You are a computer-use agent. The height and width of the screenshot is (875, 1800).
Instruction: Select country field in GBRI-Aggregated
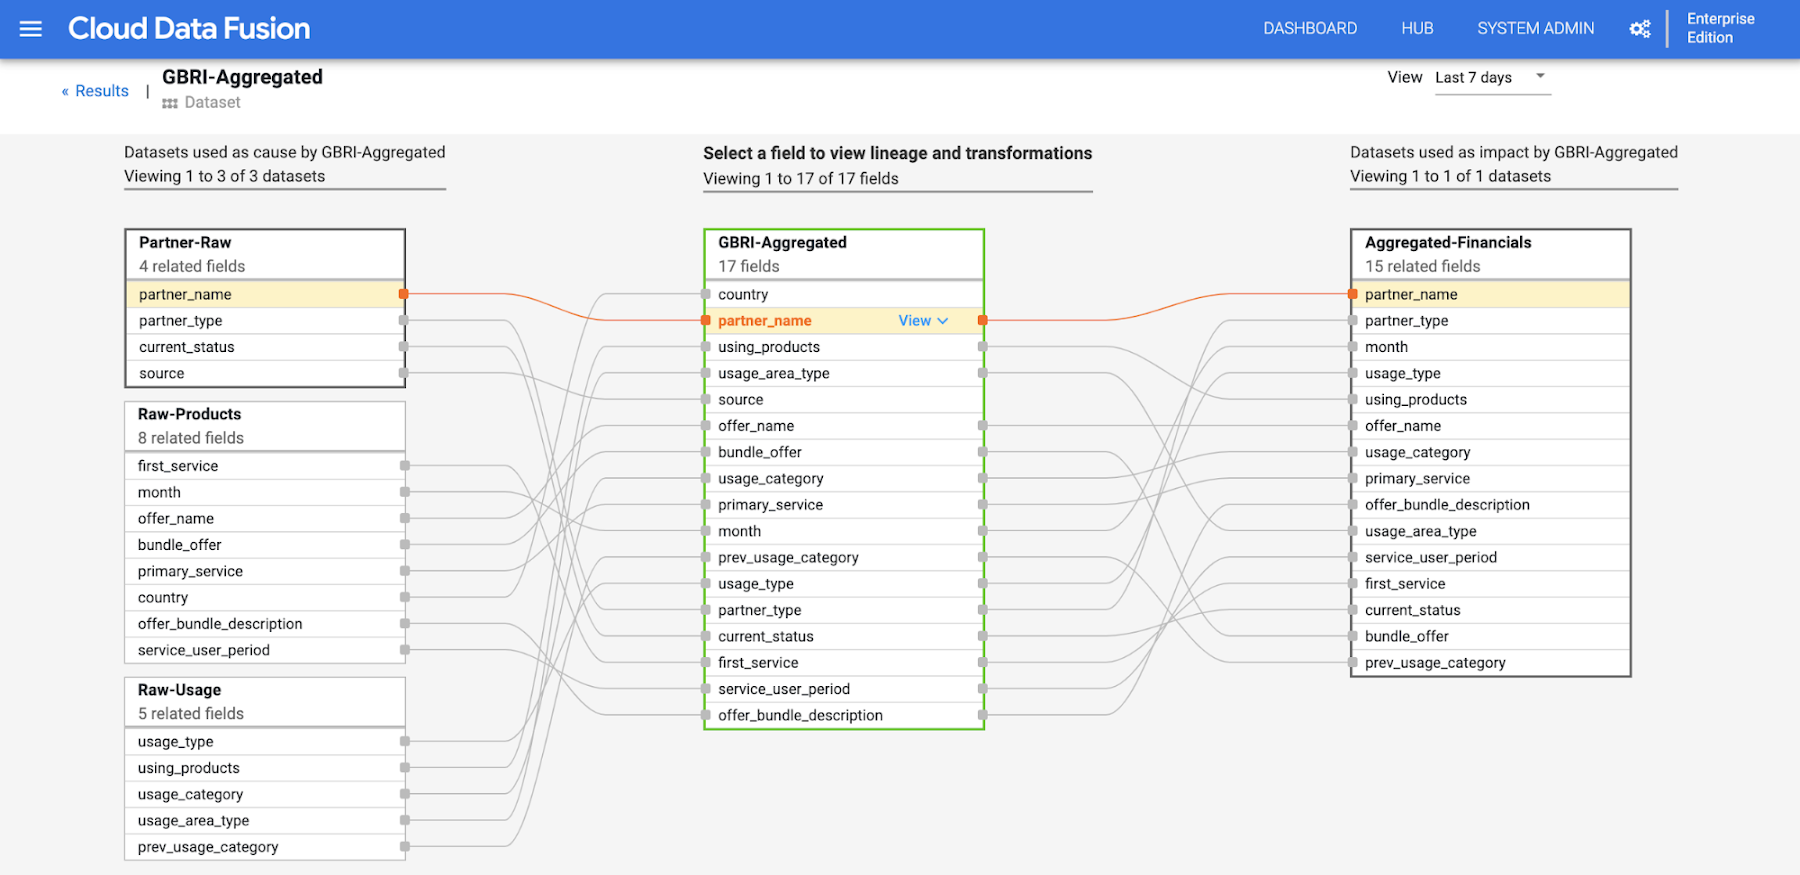[844, 294]
